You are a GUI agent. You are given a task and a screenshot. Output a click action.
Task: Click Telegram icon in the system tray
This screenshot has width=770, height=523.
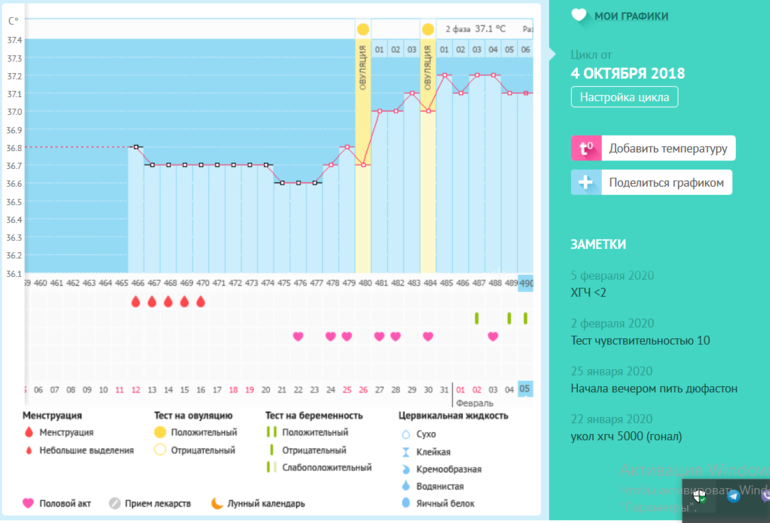[x=734, y=496]
